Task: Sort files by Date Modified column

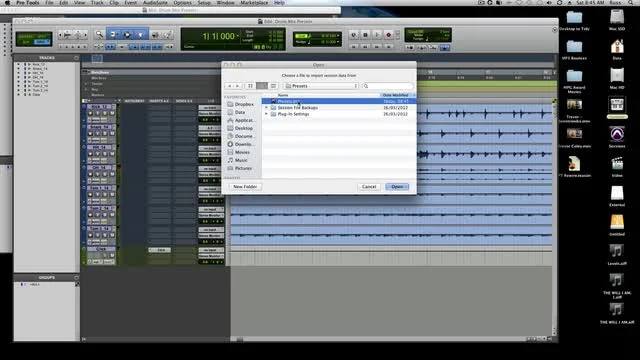Action: coord(398,95)
